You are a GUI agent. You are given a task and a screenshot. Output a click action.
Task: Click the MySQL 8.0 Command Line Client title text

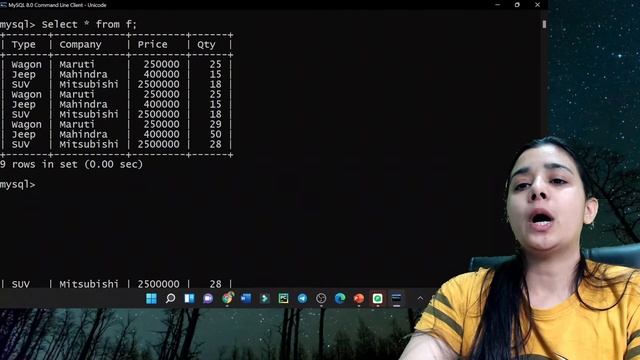point(57,5)
